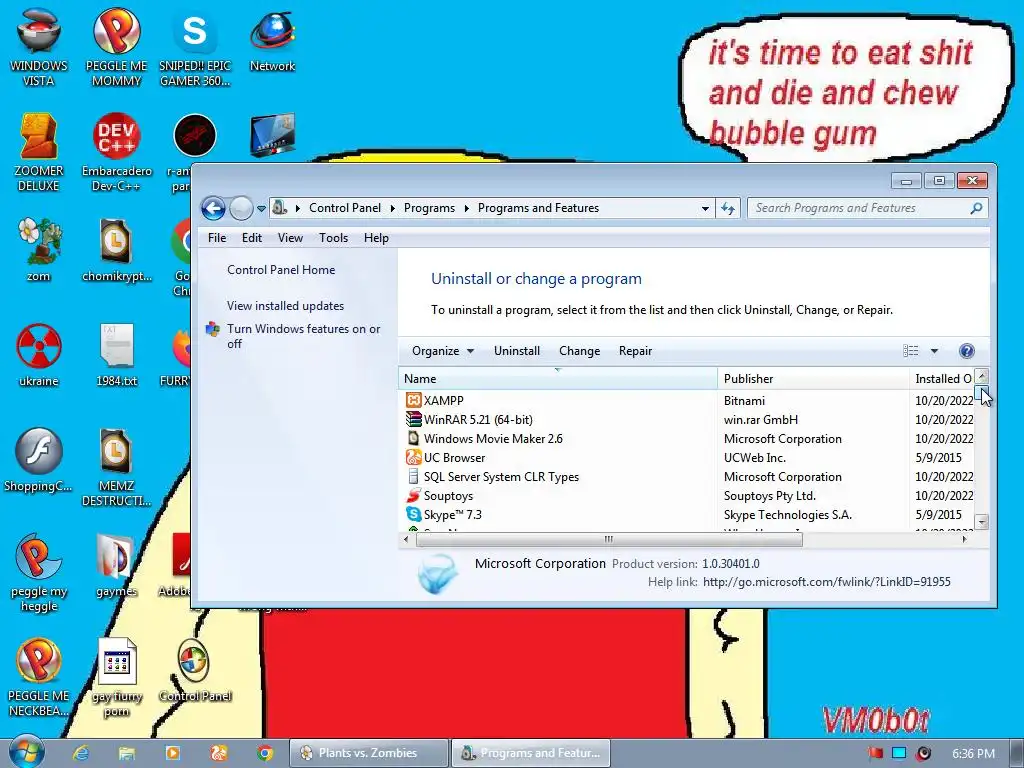Viewport: 1024px width, 768px height.
Task: Click the WinRAR program icon in list
Action: [x=413, y=419]
